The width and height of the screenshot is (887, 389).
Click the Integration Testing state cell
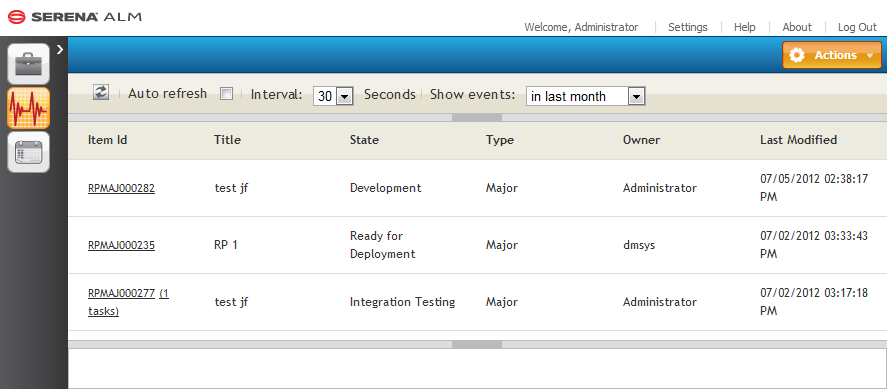tap(402, 302)
